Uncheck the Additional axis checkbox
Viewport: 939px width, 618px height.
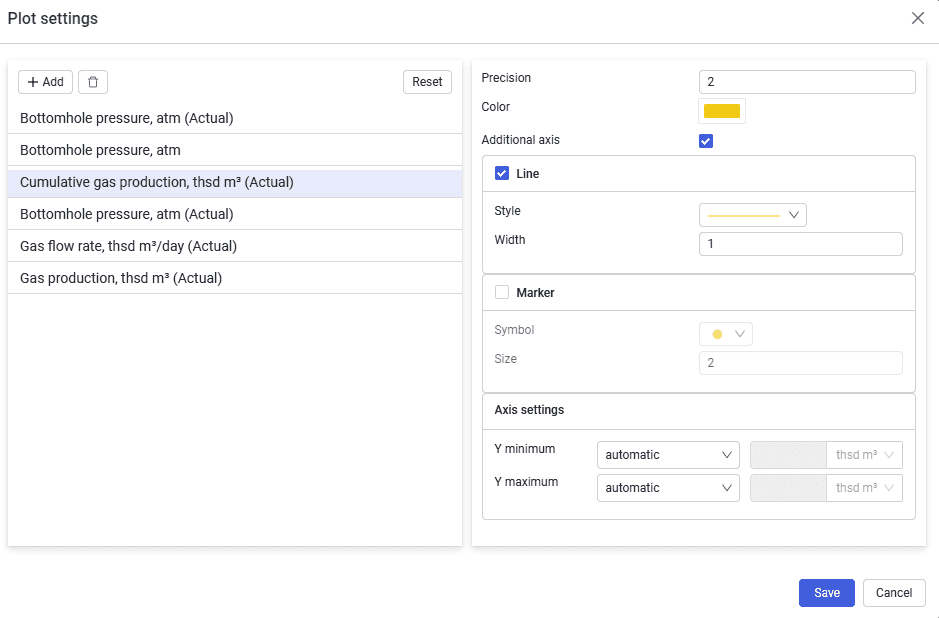pos(705,141)
